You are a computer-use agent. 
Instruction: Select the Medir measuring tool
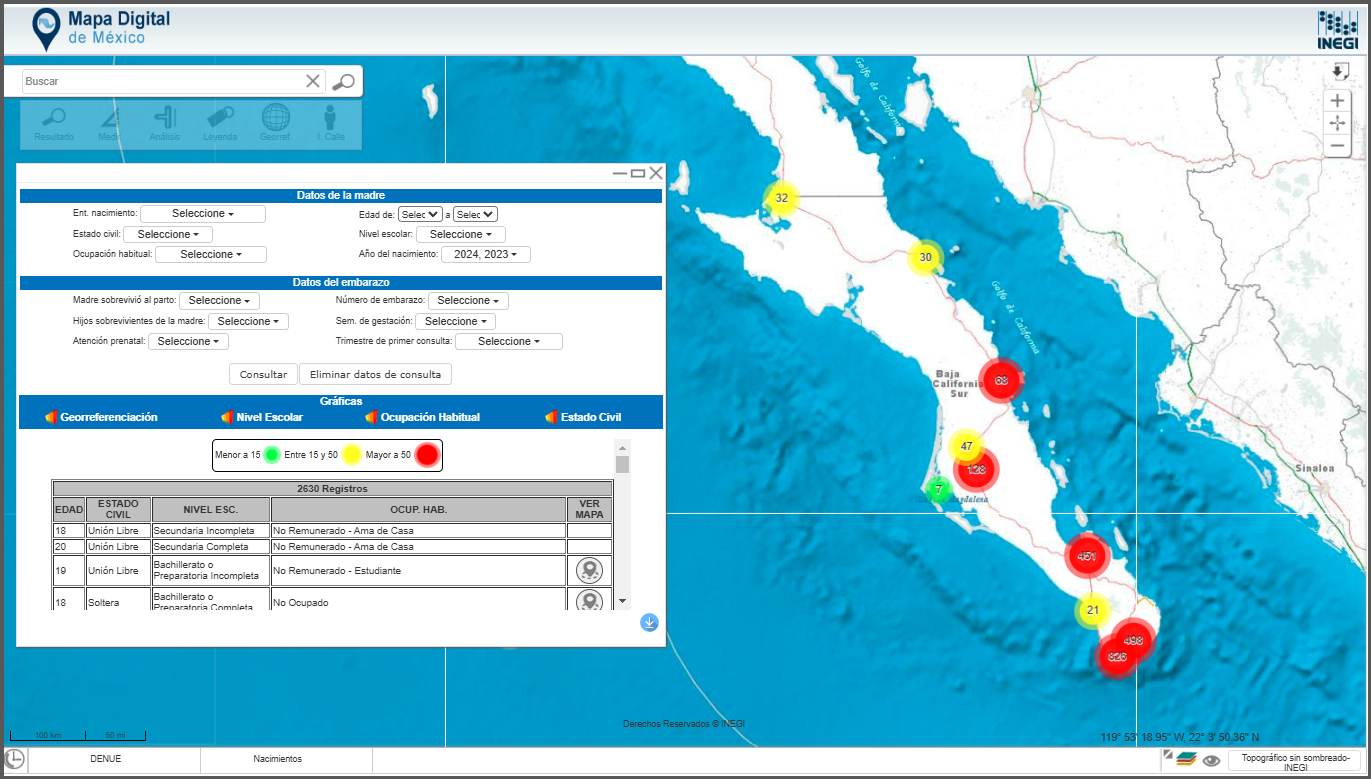click(x=109, y=123)
